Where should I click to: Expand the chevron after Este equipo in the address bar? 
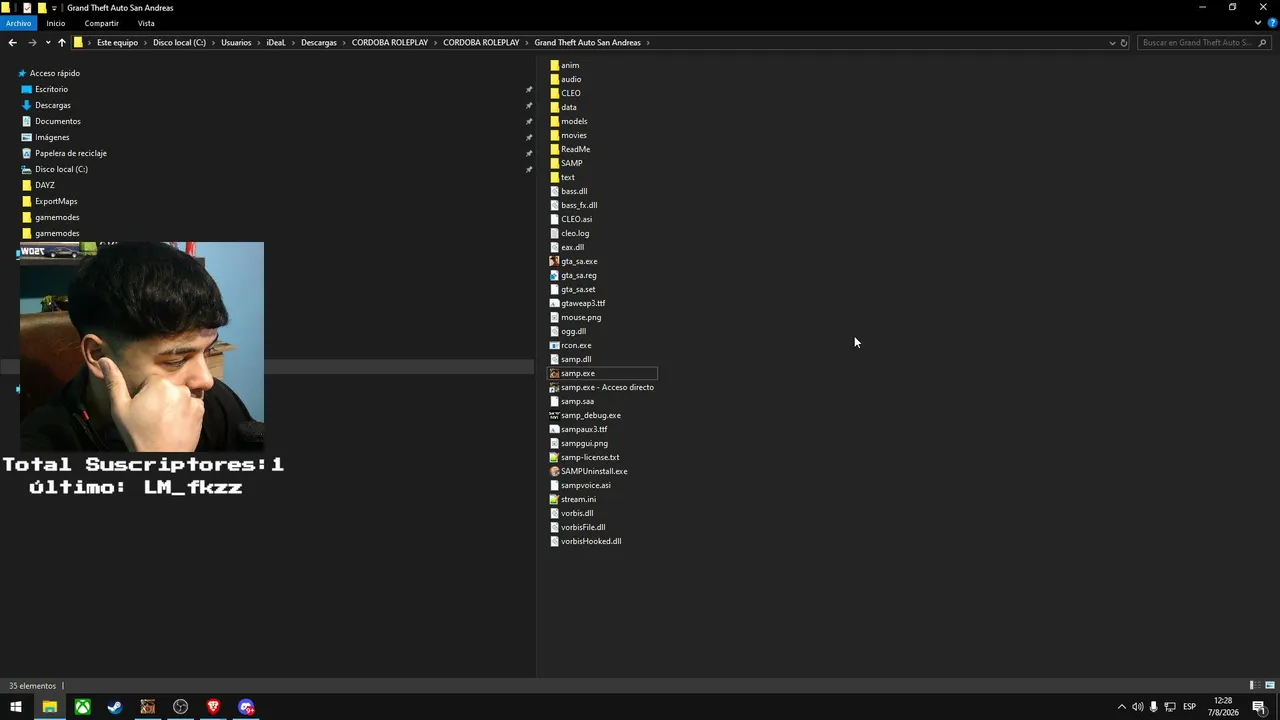pyautogui.click(x=145, y=43)
